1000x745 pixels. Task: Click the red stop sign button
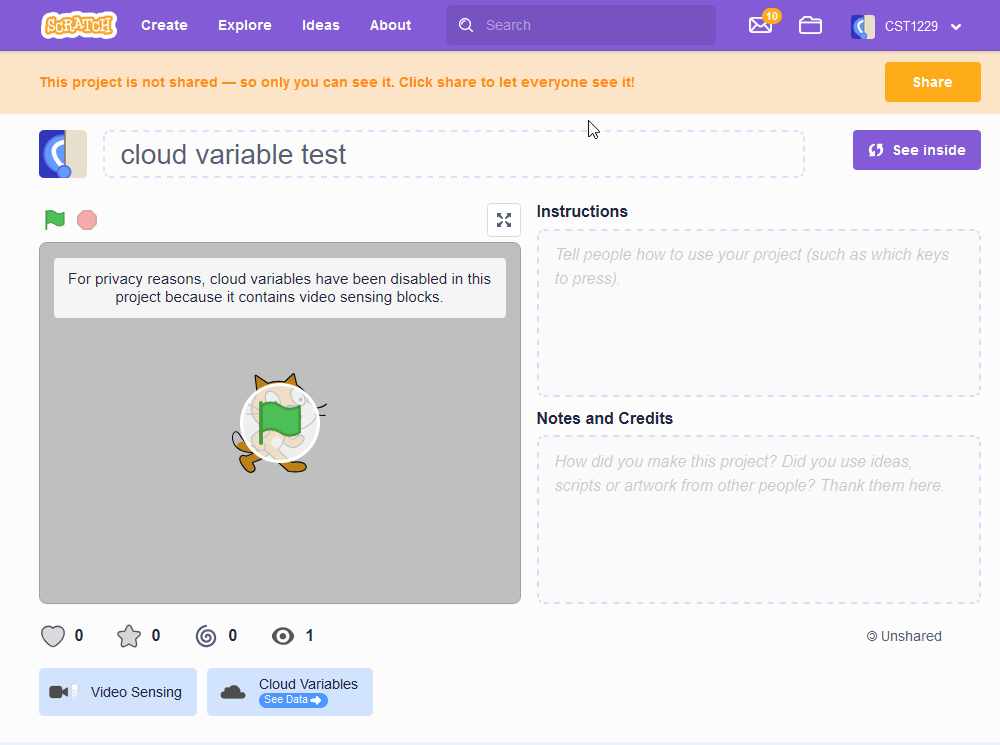pyautogui.click(x=87, y=220)
